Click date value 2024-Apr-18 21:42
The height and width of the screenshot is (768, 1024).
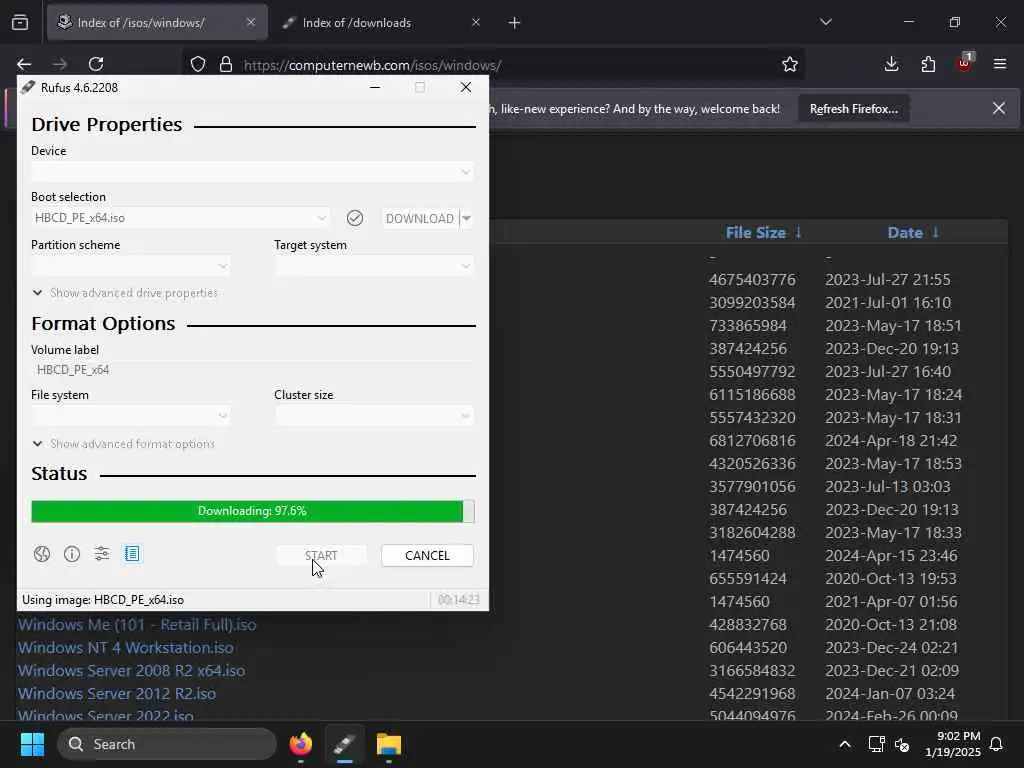click(x=891, y=441)
